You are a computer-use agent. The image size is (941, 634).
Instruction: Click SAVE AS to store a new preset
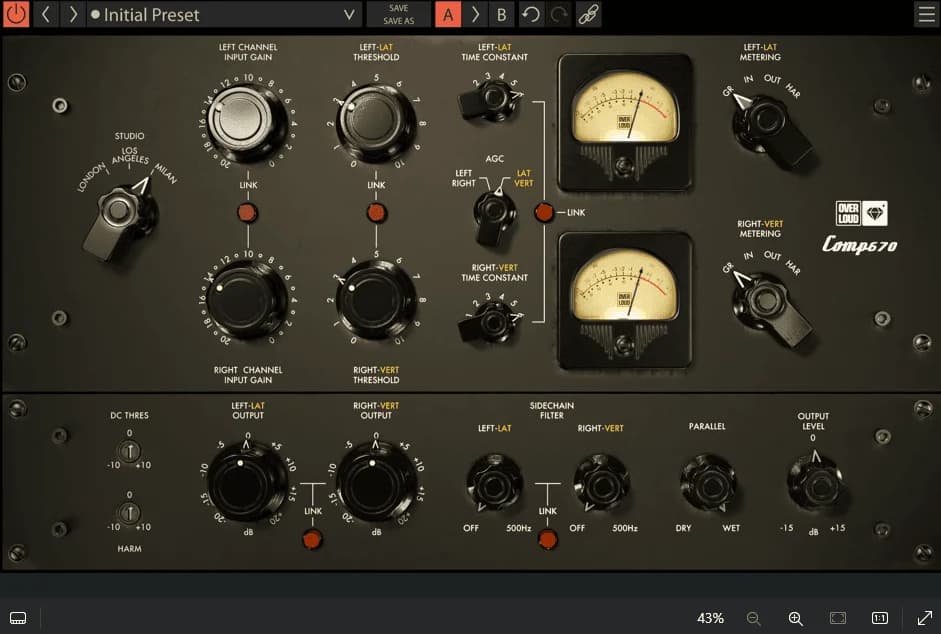tap(399, 20)
